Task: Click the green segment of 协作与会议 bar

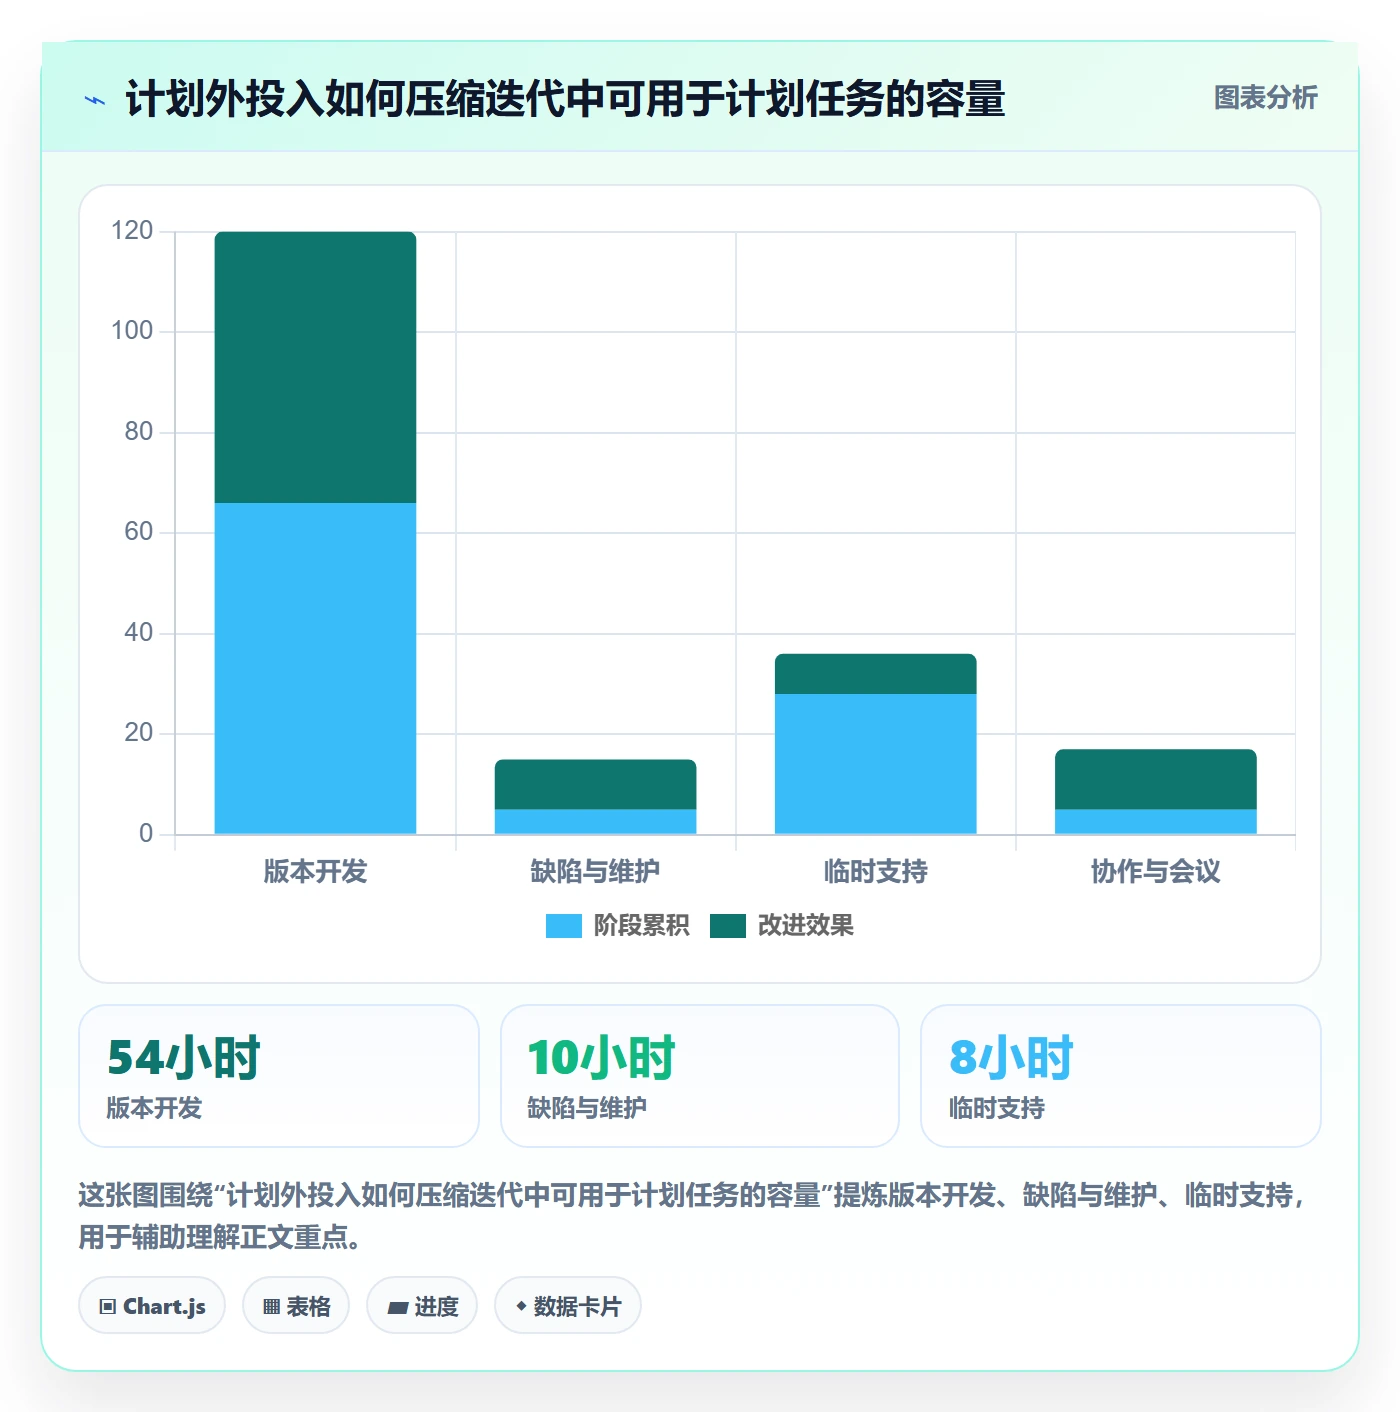Action: pos(1155,779)
